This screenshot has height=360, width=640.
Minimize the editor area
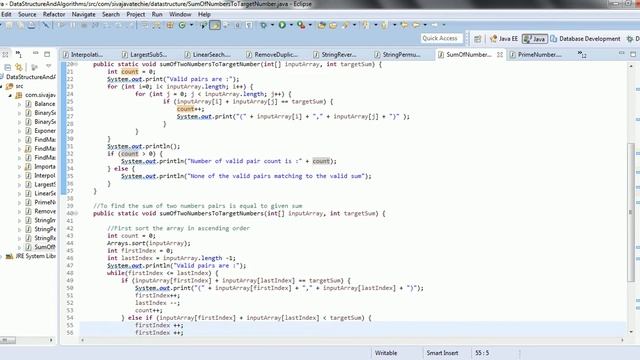(622, 53)
